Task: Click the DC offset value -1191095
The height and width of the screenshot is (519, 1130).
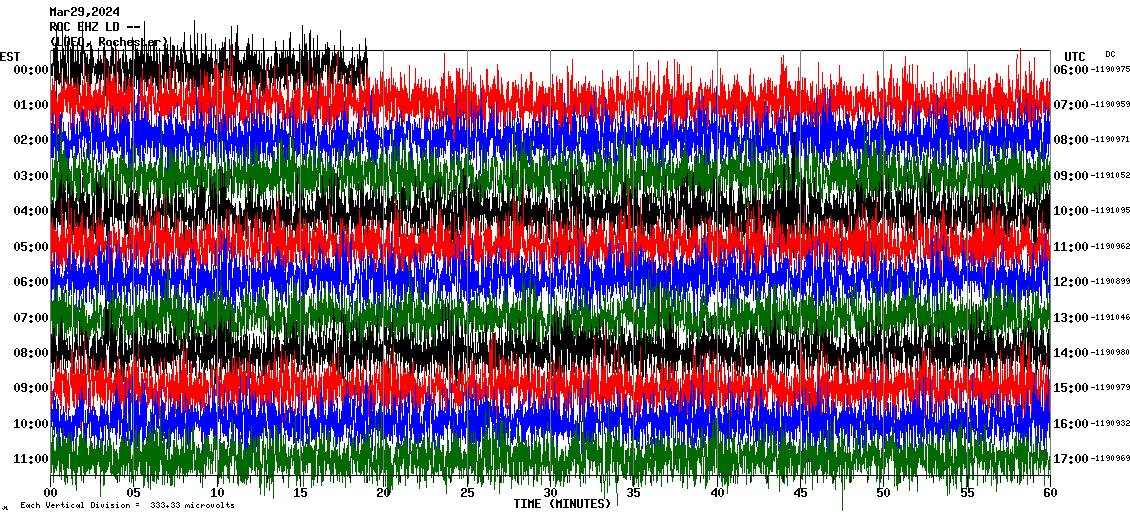Action: [1111, 211]
